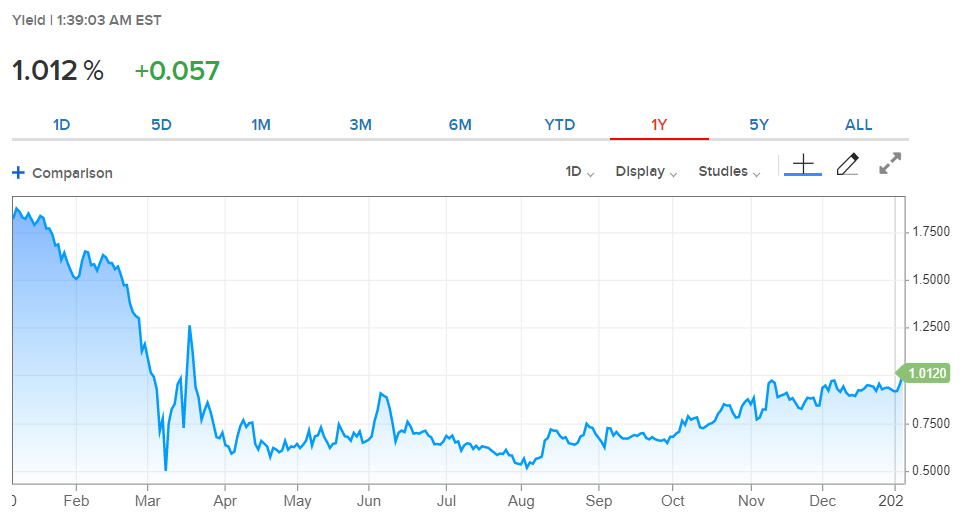The height and width of the screenshot is (528, 965).
Task: Click the active 1Y tab
Action: 659,125
